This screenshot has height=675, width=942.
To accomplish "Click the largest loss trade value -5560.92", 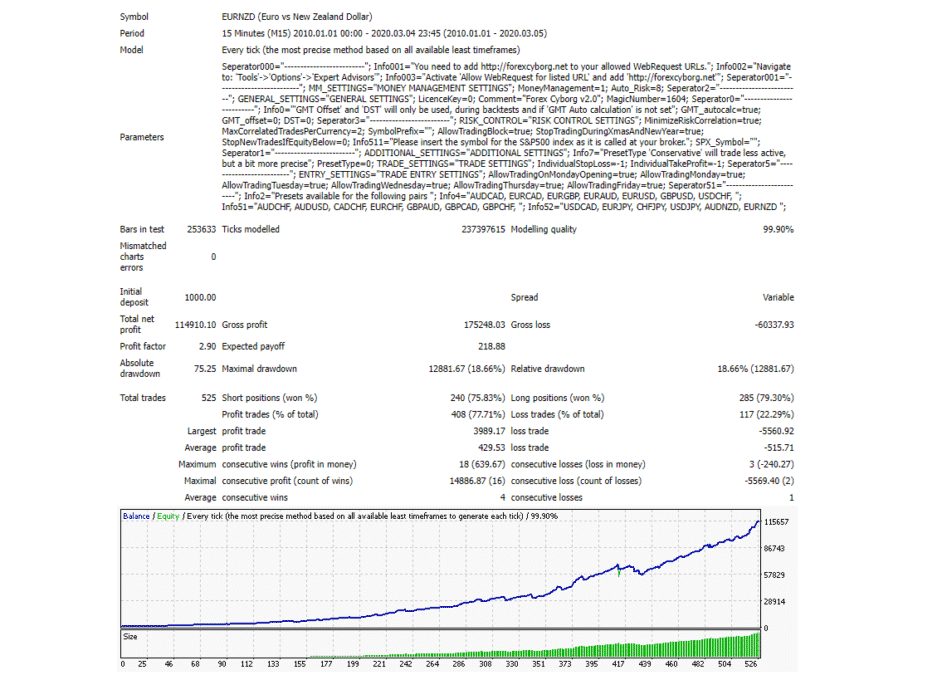I will [776, 431].
